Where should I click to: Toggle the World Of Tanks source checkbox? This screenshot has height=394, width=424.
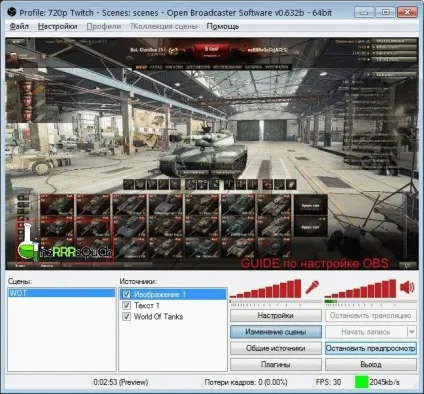tap(127, 316)
